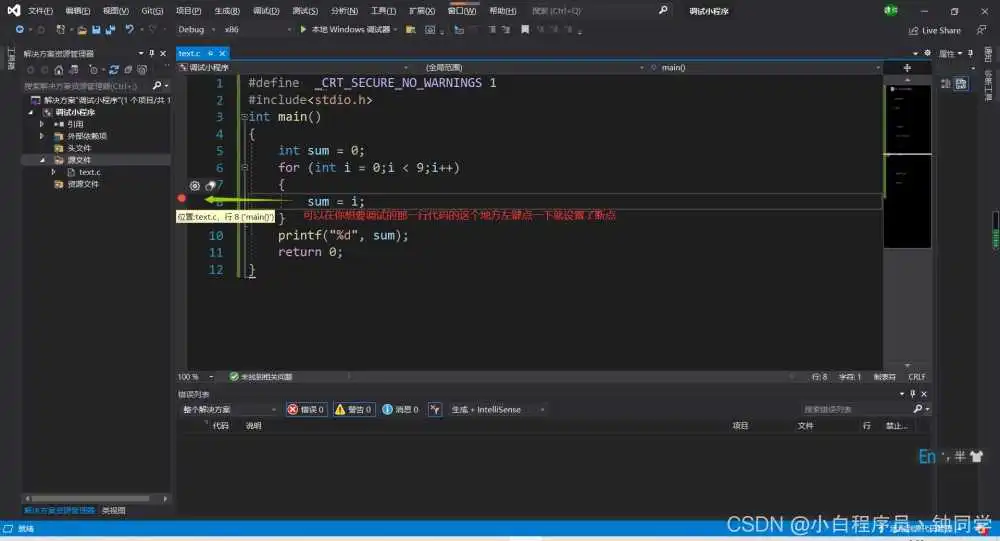Open the 调试(D) menu
The image size is (1000, 541).
tap(266, 10)
